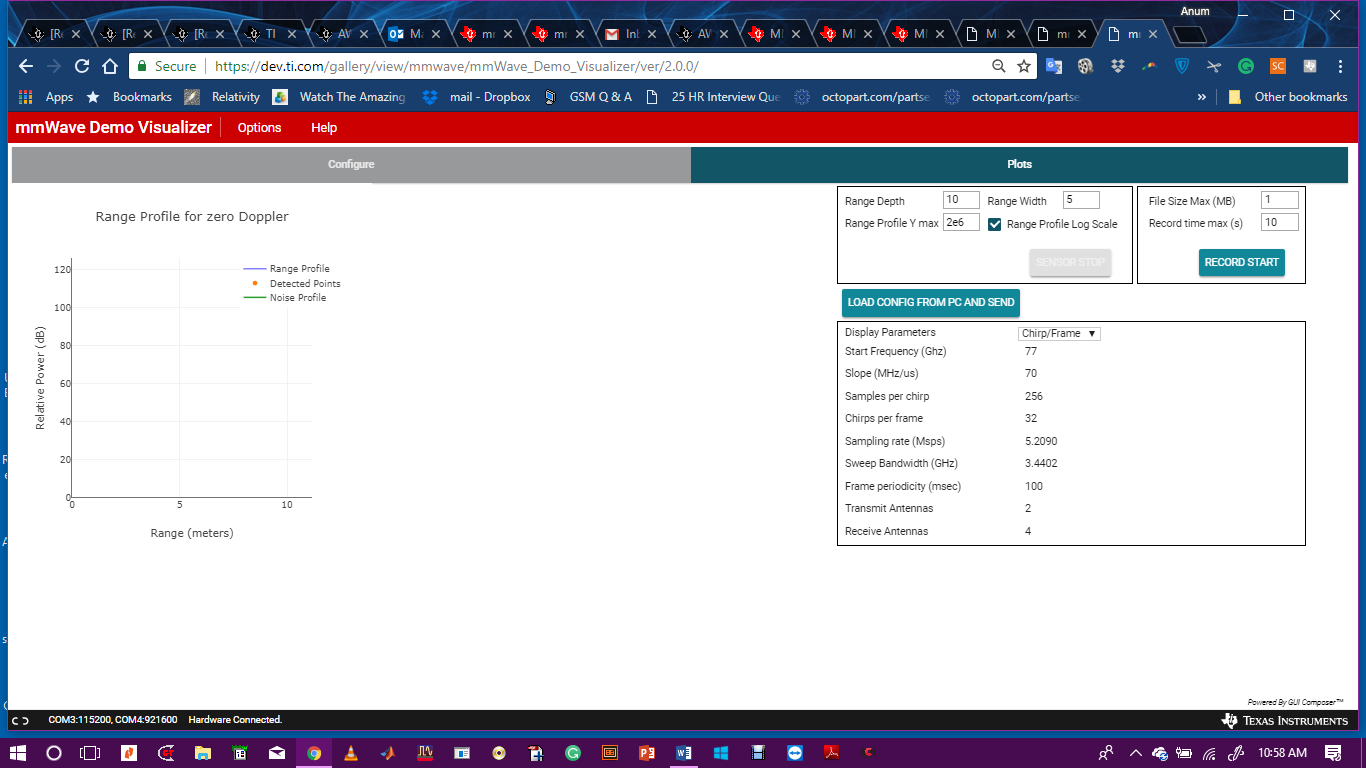Screen dimensions: 1366x768
Task: Click the Secure lock site info indicator
Action: [166, 66]
